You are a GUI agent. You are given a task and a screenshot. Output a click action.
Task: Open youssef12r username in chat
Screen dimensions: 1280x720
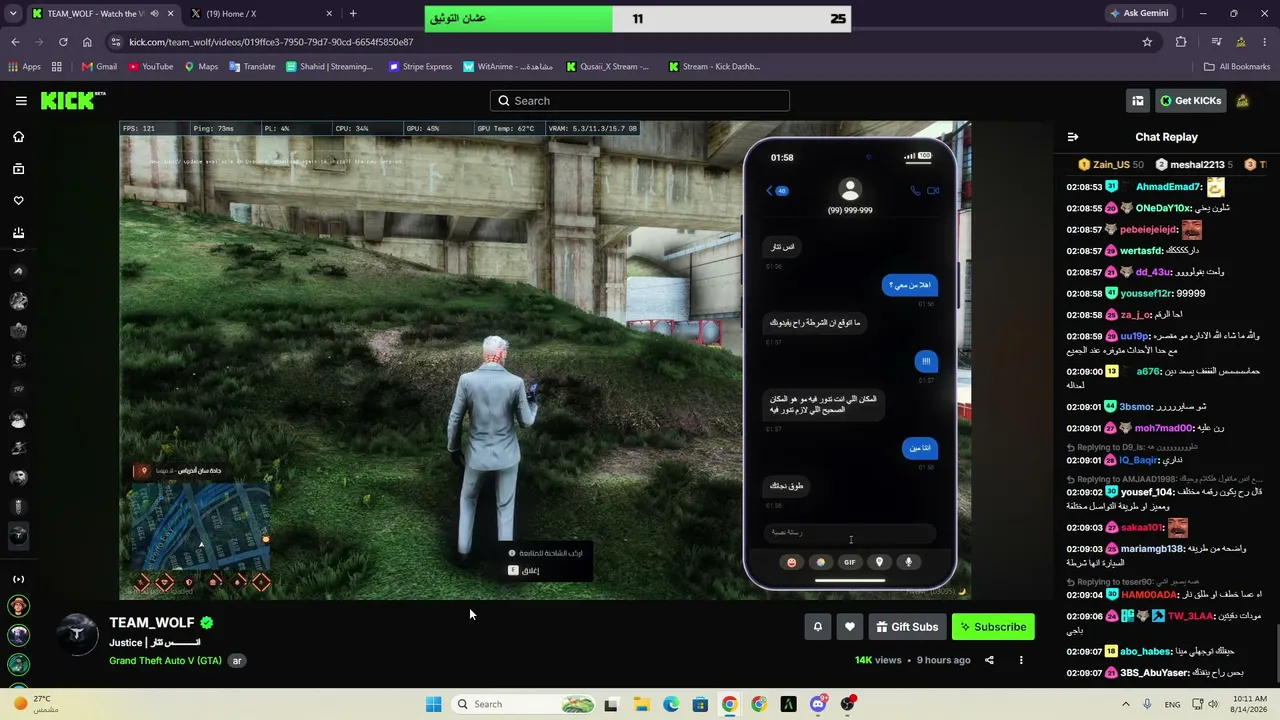(1145, 294)
